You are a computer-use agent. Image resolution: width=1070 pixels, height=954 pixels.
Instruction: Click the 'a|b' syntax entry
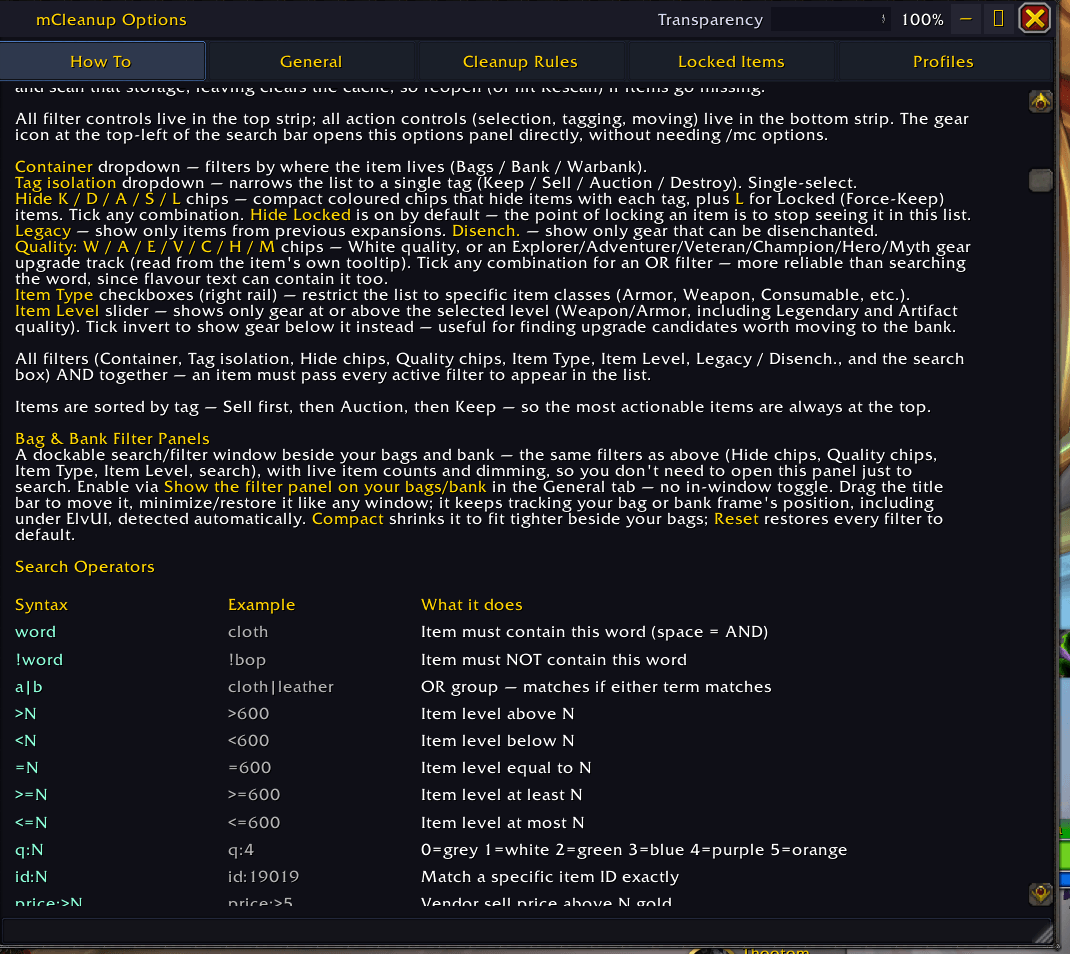pos(29,686)
